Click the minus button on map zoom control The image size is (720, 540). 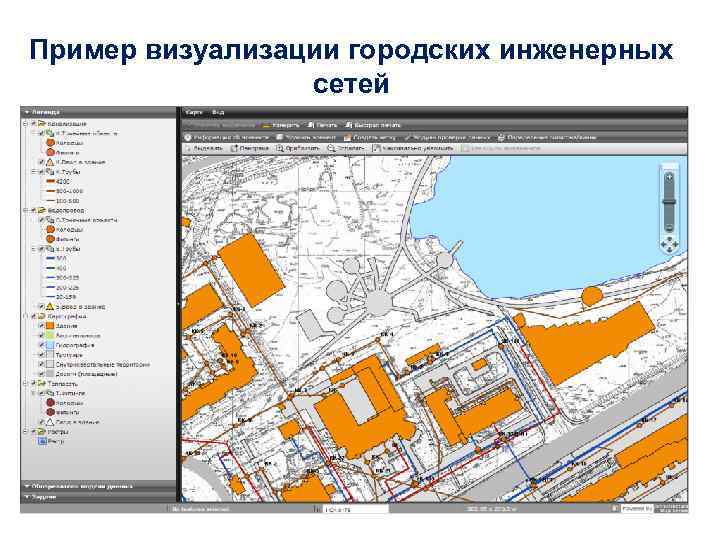tap(669, 227)
